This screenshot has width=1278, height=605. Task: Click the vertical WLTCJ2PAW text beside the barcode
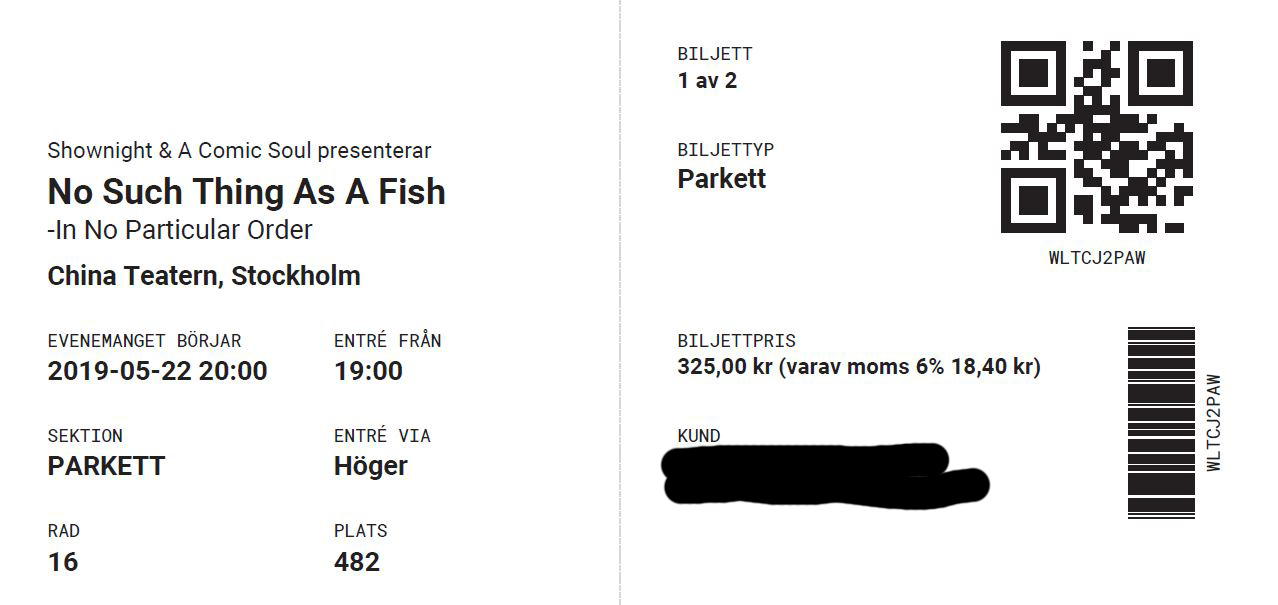point(1214,422)
